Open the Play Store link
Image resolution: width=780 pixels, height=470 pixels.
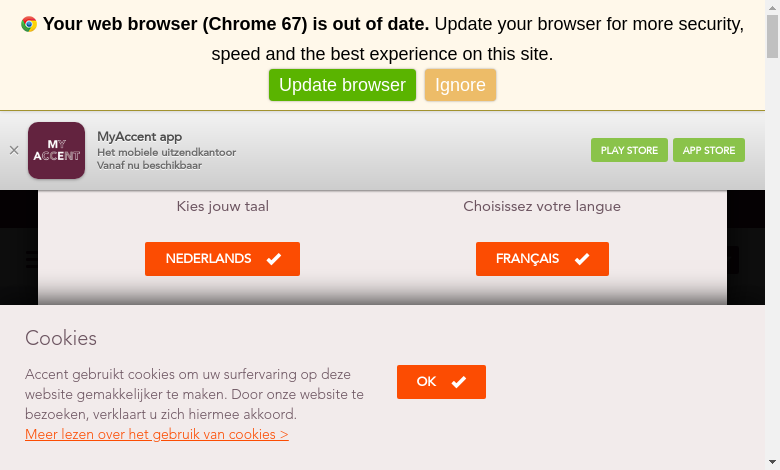[629, 150]
